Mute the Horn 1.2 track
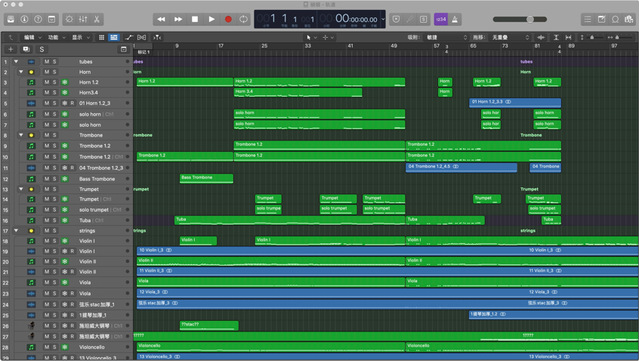Screen dimensions: 639x361 click(46, 82)
